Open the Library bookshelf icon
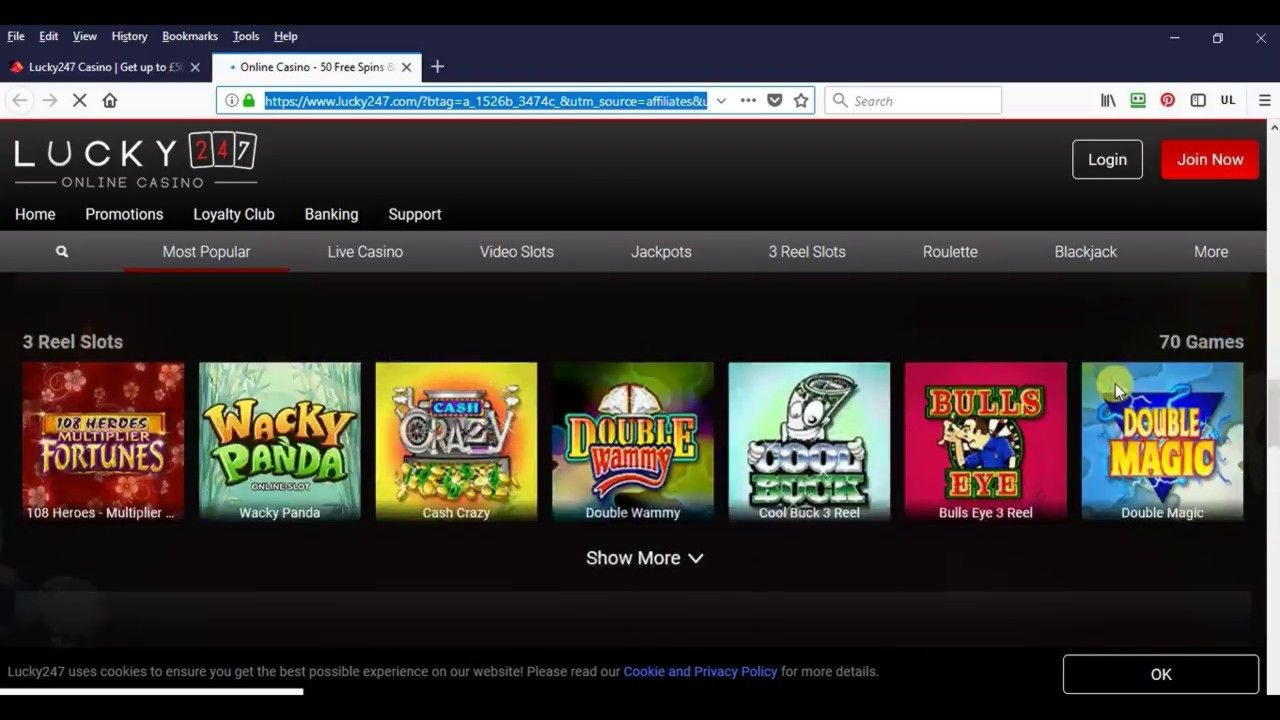1280x720 pixels. (1108, 100)
